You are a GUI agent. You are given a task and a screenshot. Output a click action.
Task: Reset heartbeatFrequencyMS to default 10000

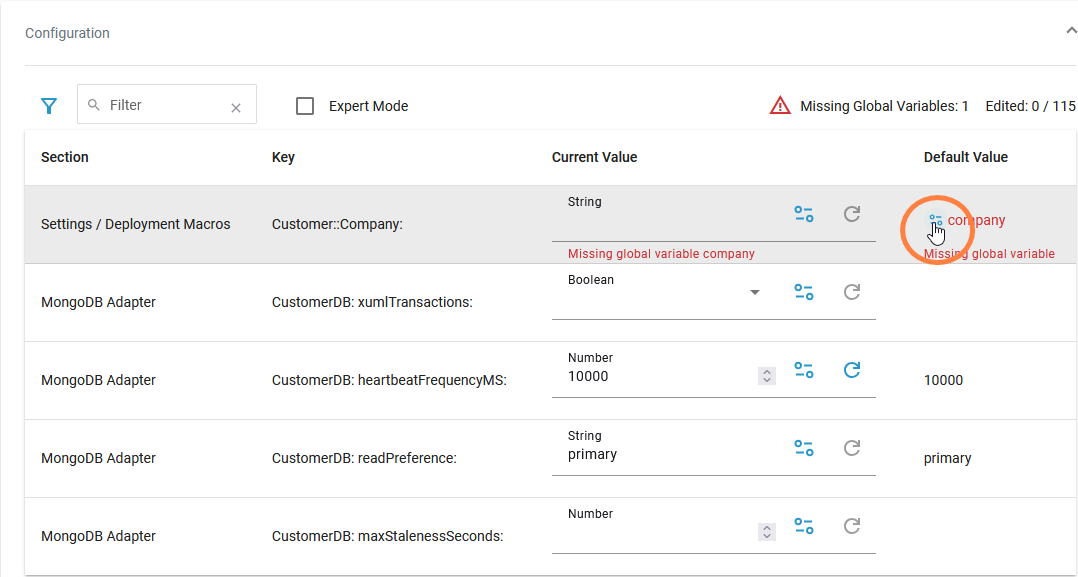point(852,370)
